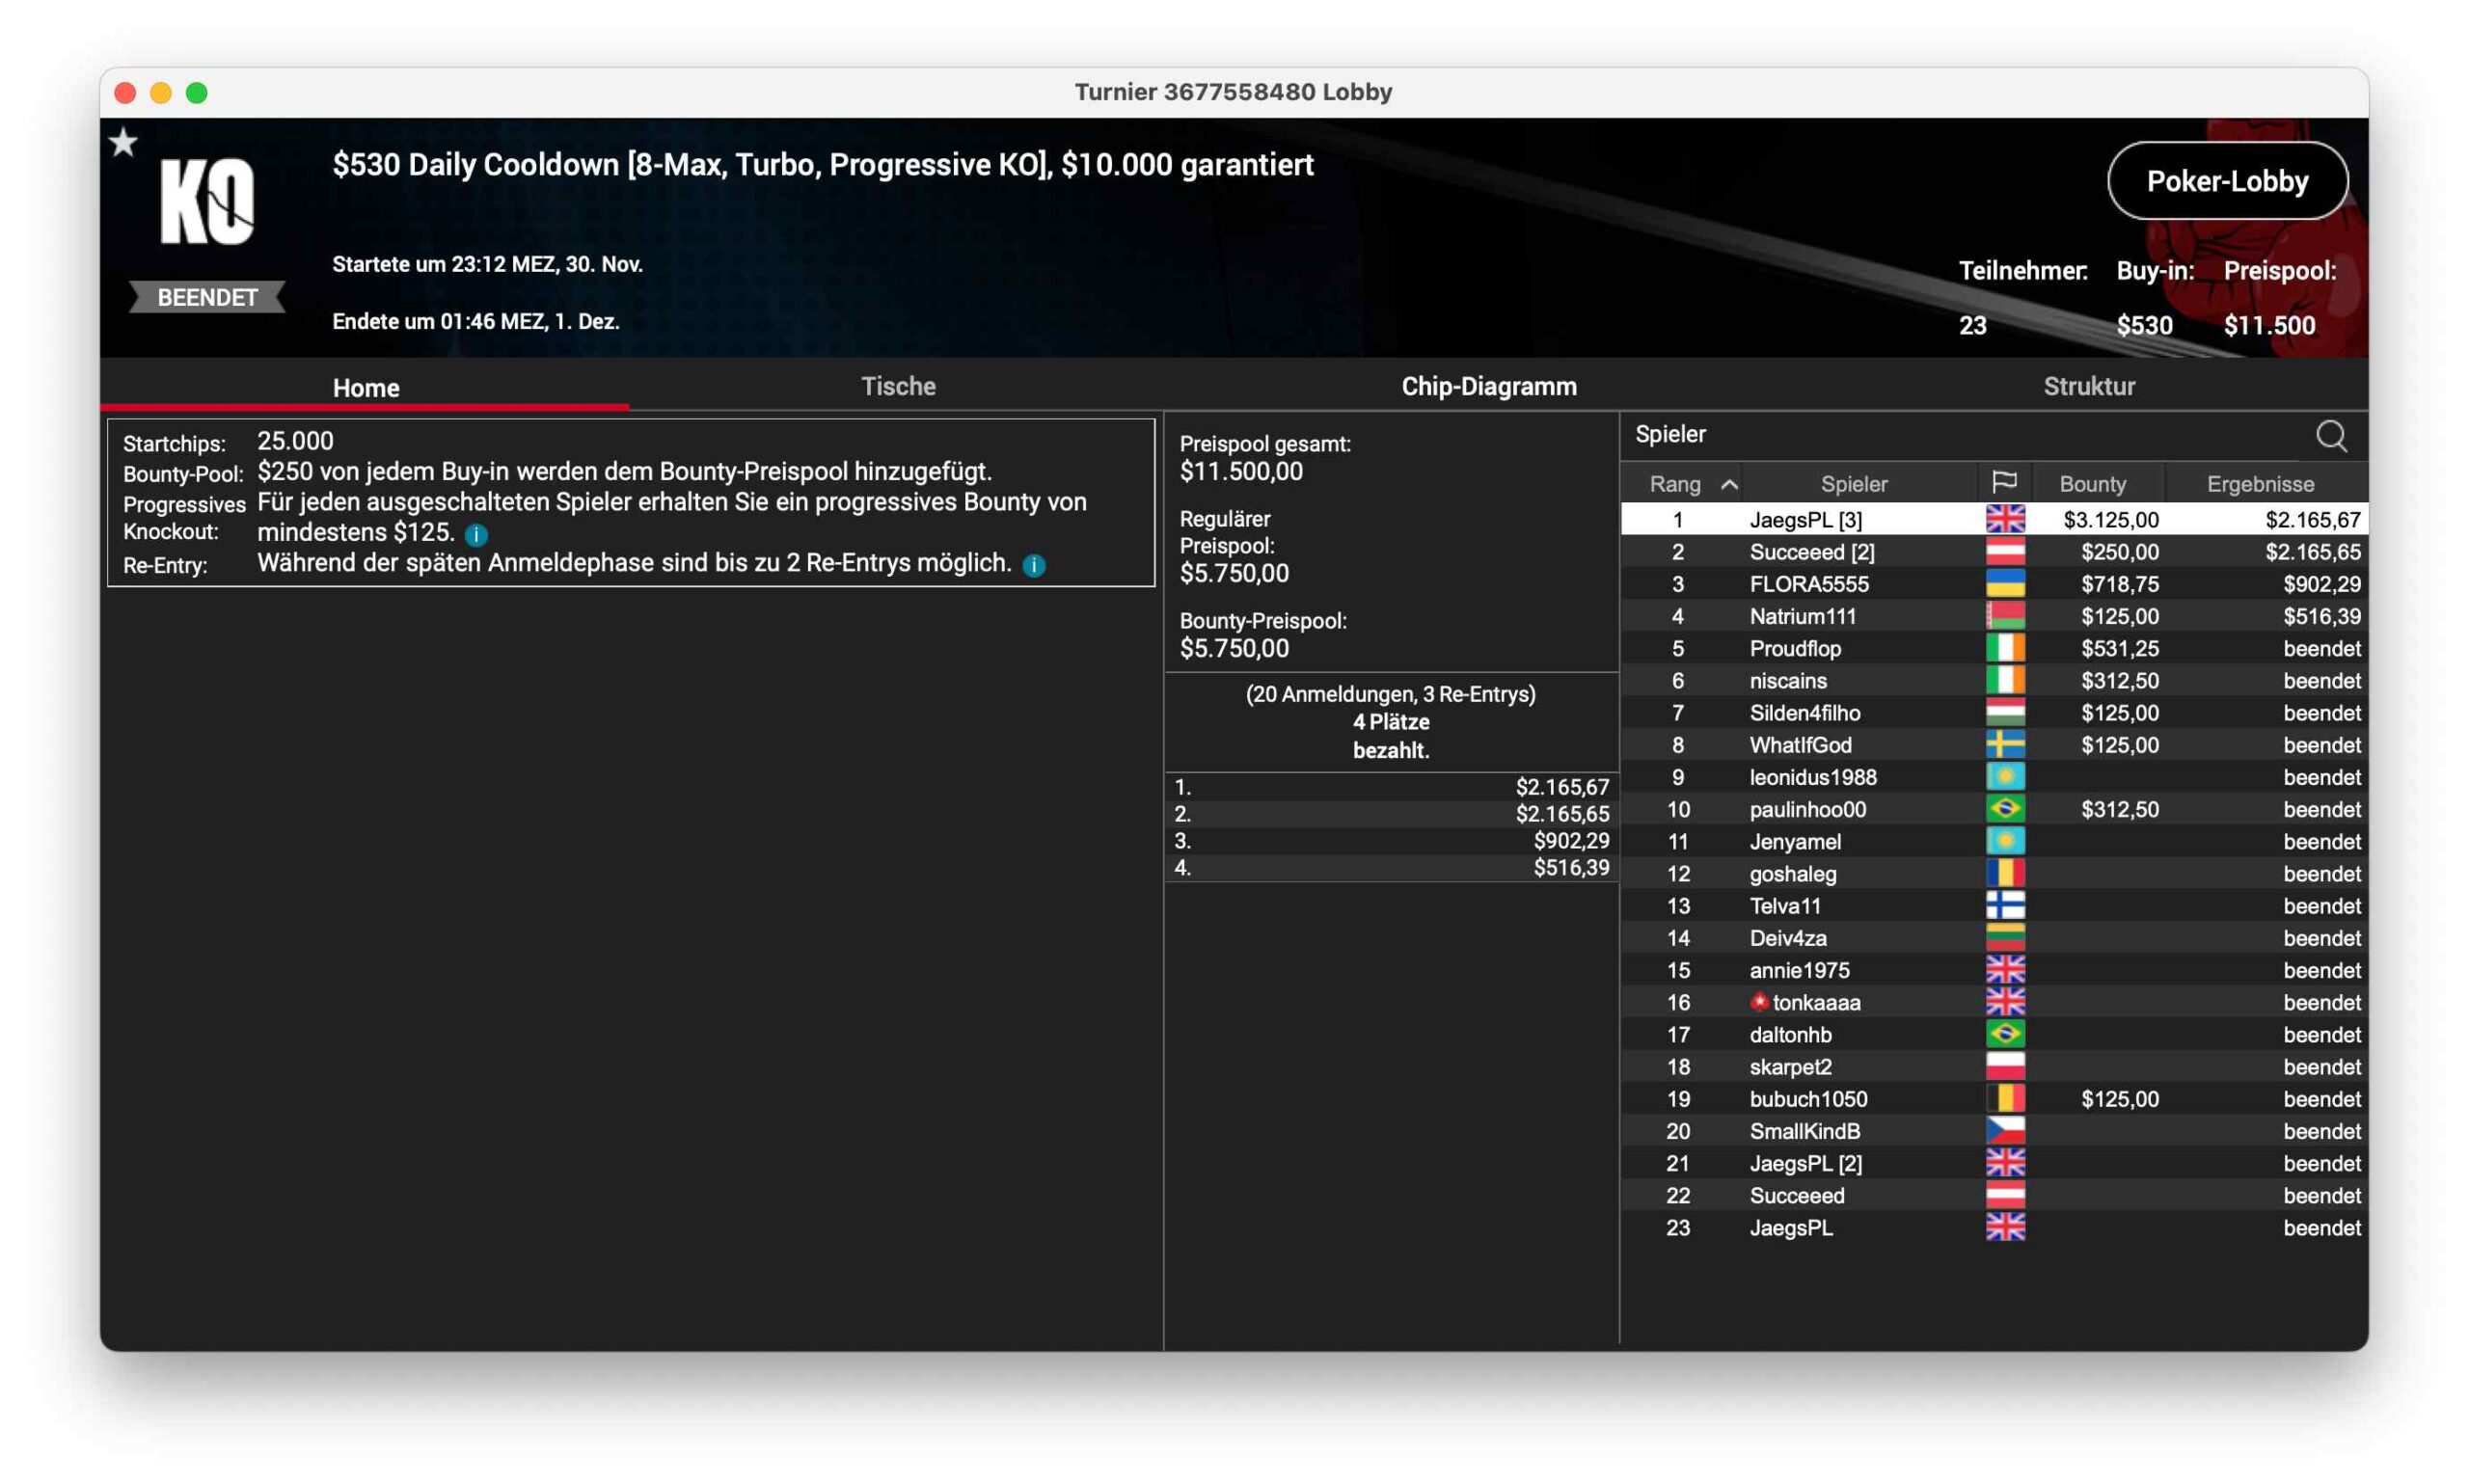Click the flag column header icon

pyautogui.click(x=2004, y=483)
